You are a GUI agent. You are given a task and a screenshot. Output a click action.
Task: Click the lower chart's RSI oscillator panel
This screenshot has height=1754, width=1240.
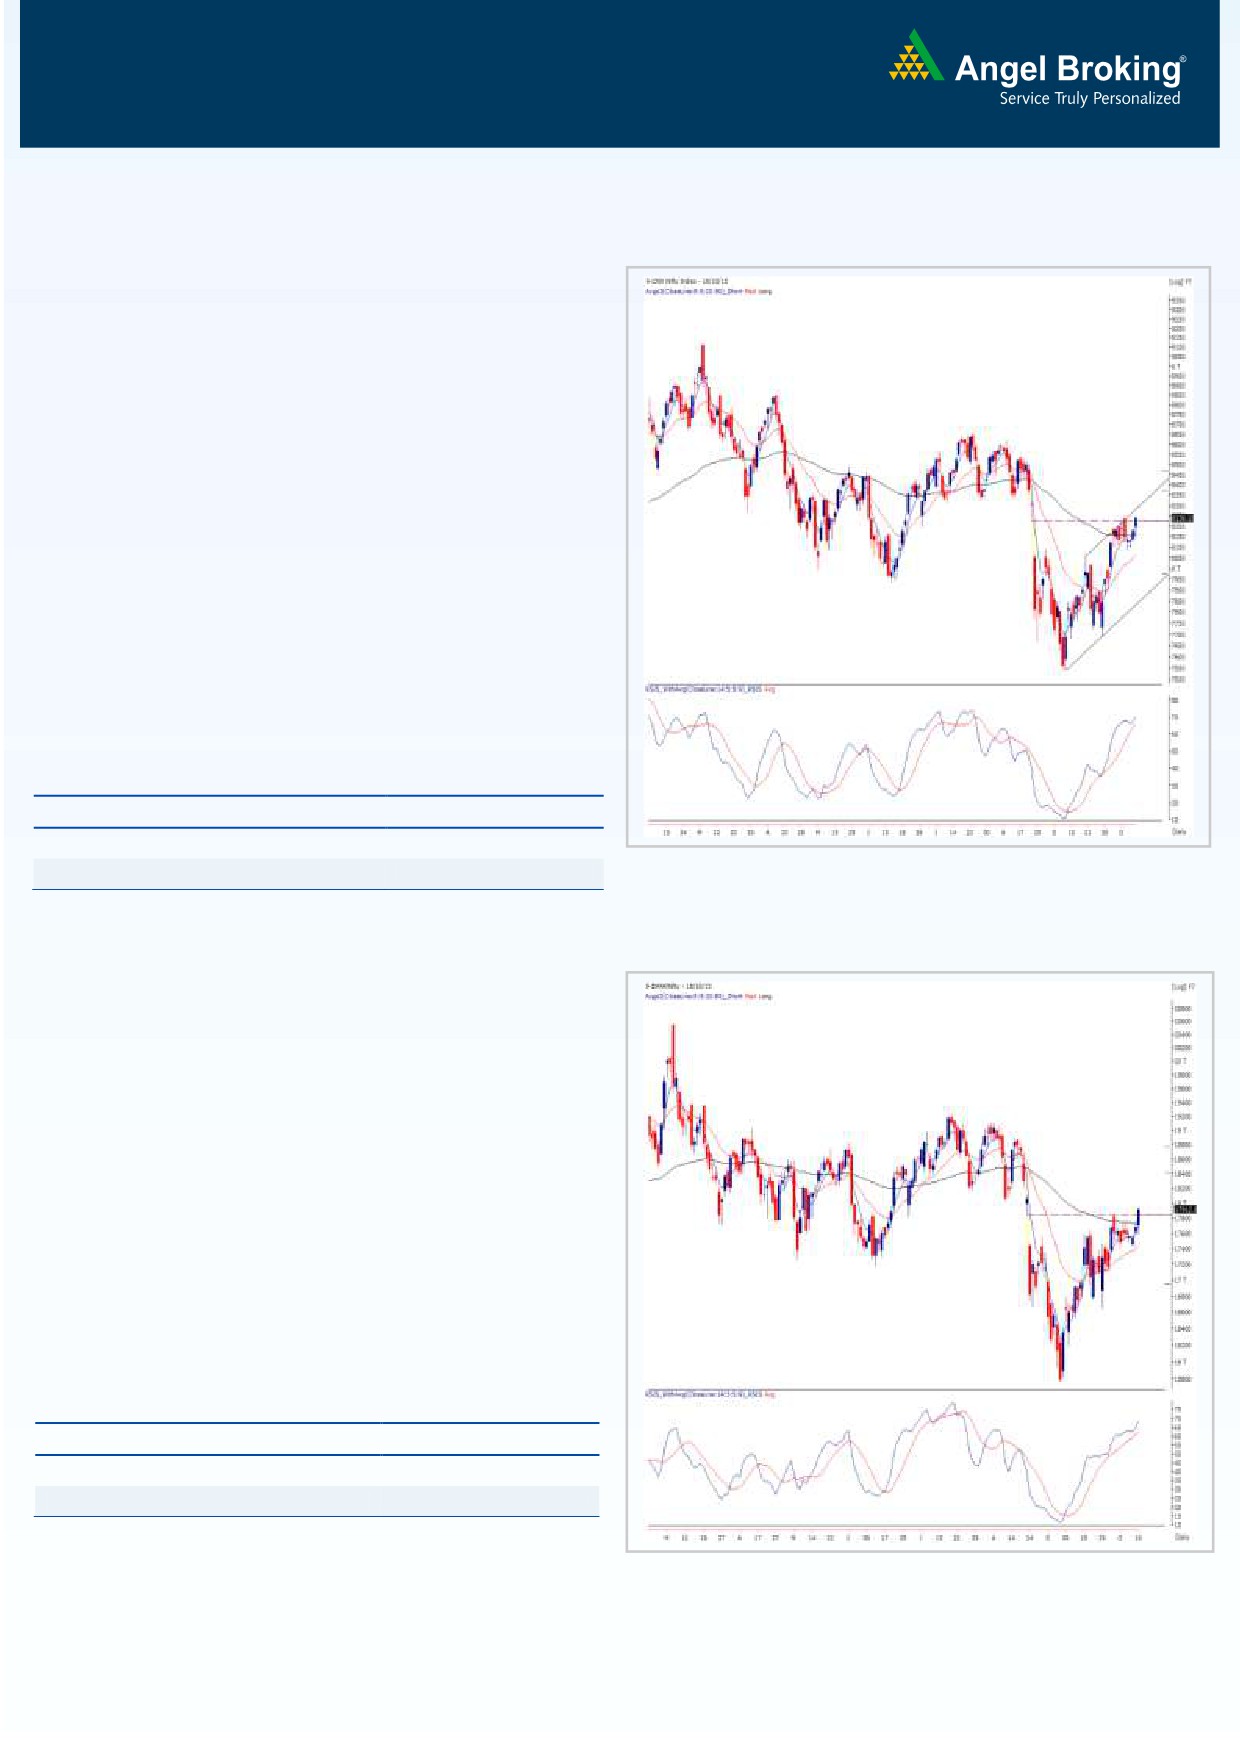point(905,1460)
